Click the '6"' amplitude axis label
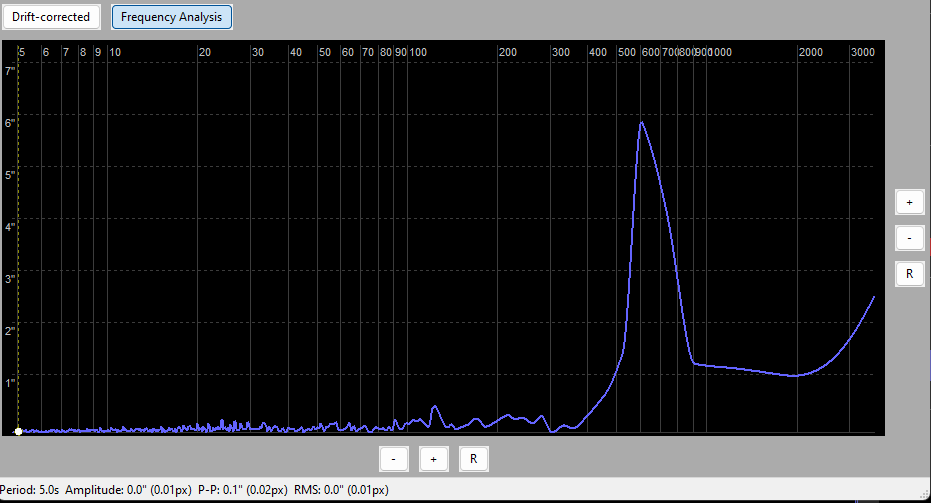The height and width of the screenshot is (503, 931). pos(10,123)
